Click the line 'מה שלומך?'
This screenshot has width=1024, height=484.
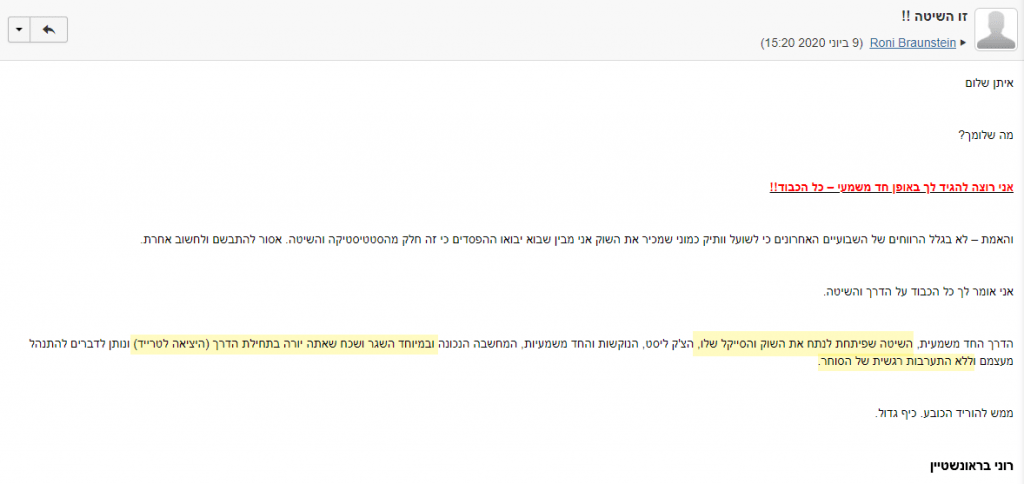point(985,135)
